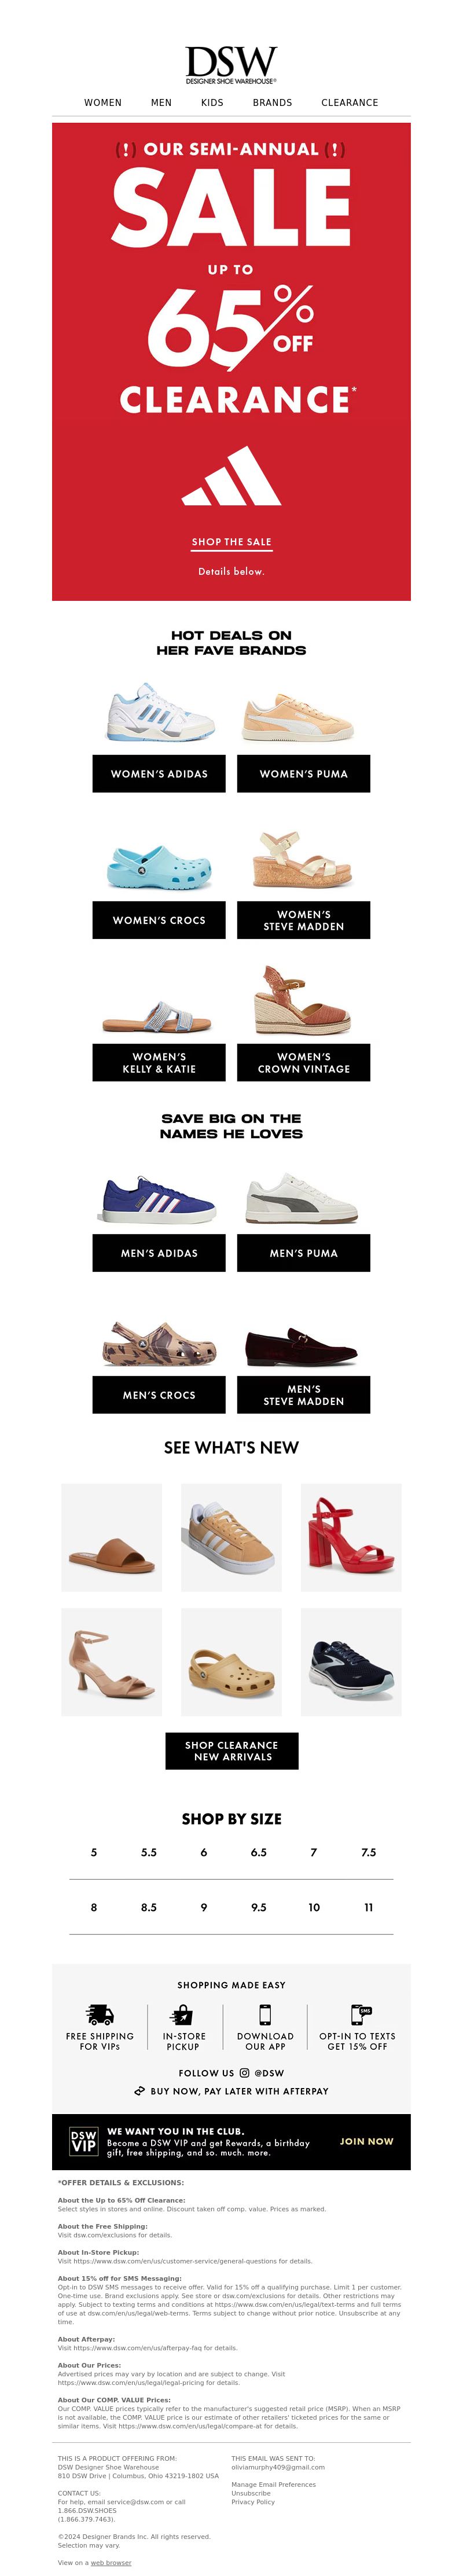The width and height of the screenshot is (463, 2576).
Task: Open the Brands menu item
Action: (272, 102)
